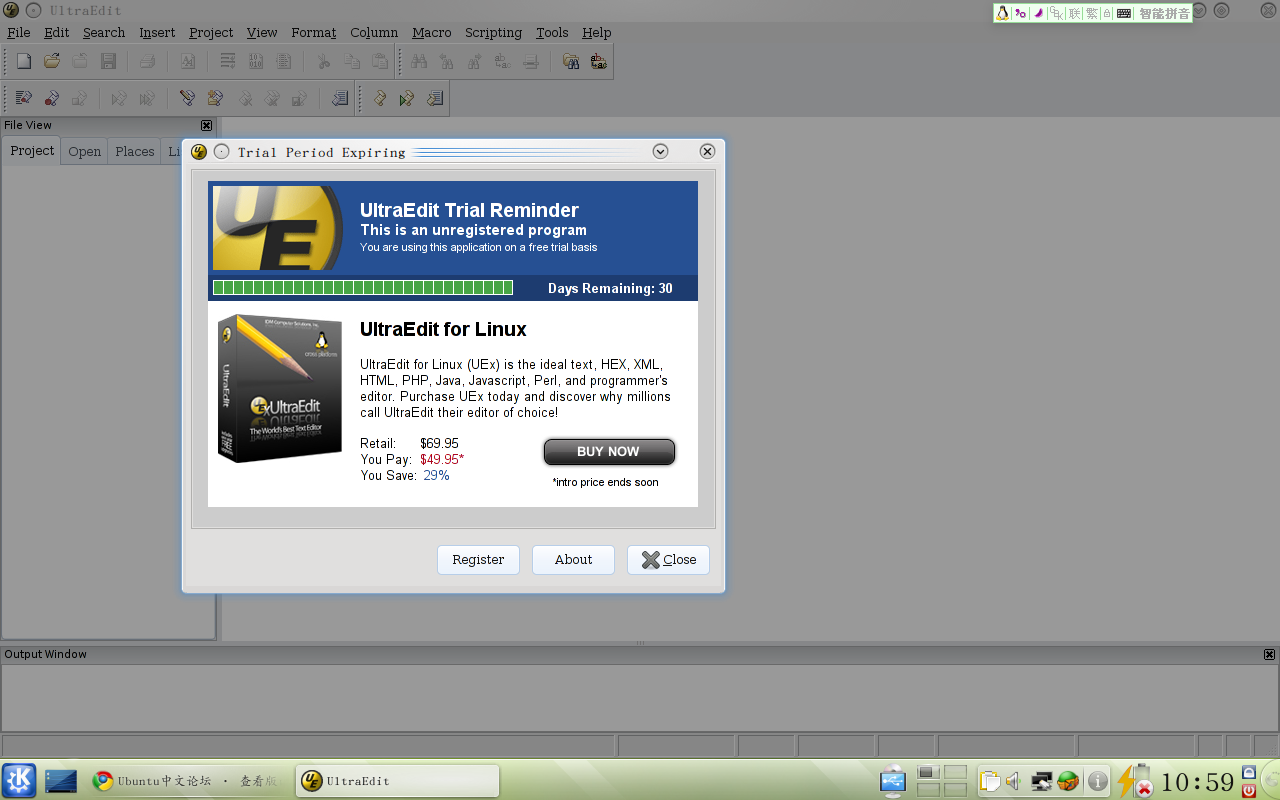Click the first macro toolbar icon
The width and height of the screenshot is (1280, 800).
pyautogui.click(x=24, y=98)
